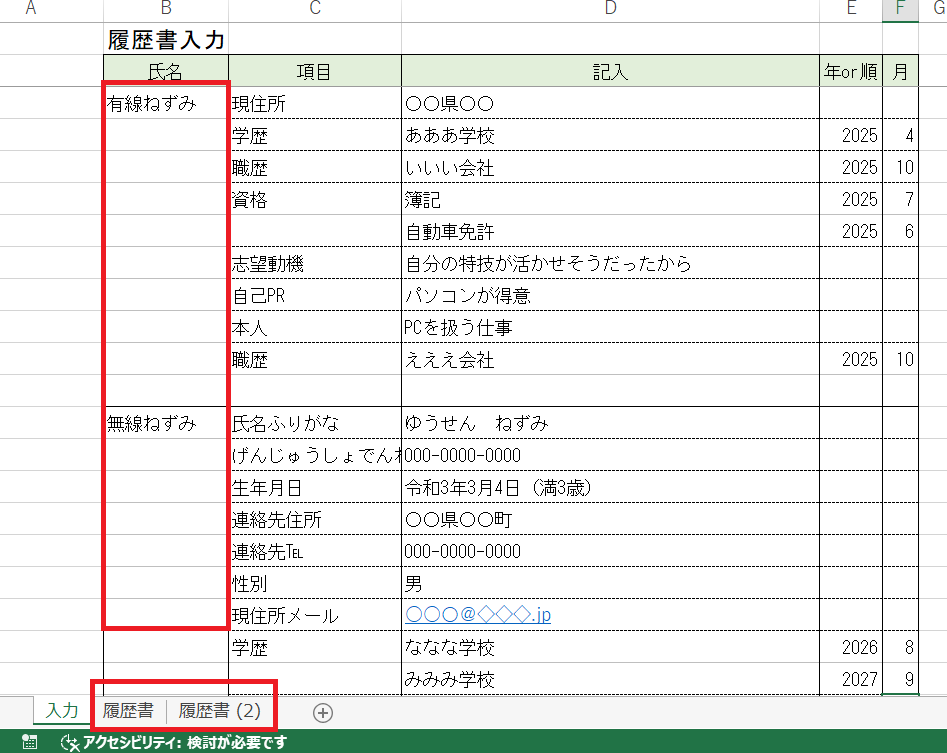Add a new sheet with the plus button
The image size is (947, 753).
coord(322,712)
